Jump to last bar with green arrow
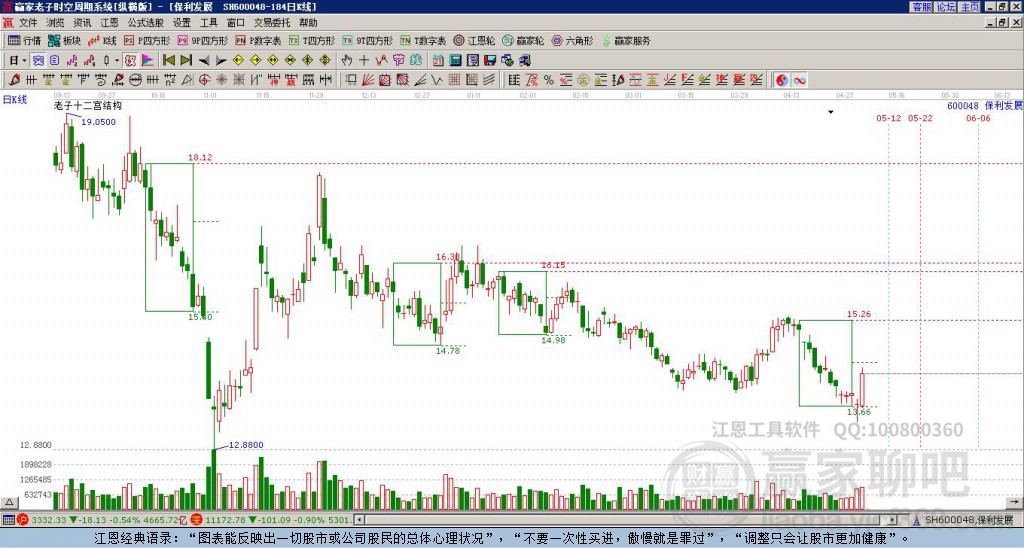The image size is (1024, 548). pyautogui.click(x=186, y=61)
